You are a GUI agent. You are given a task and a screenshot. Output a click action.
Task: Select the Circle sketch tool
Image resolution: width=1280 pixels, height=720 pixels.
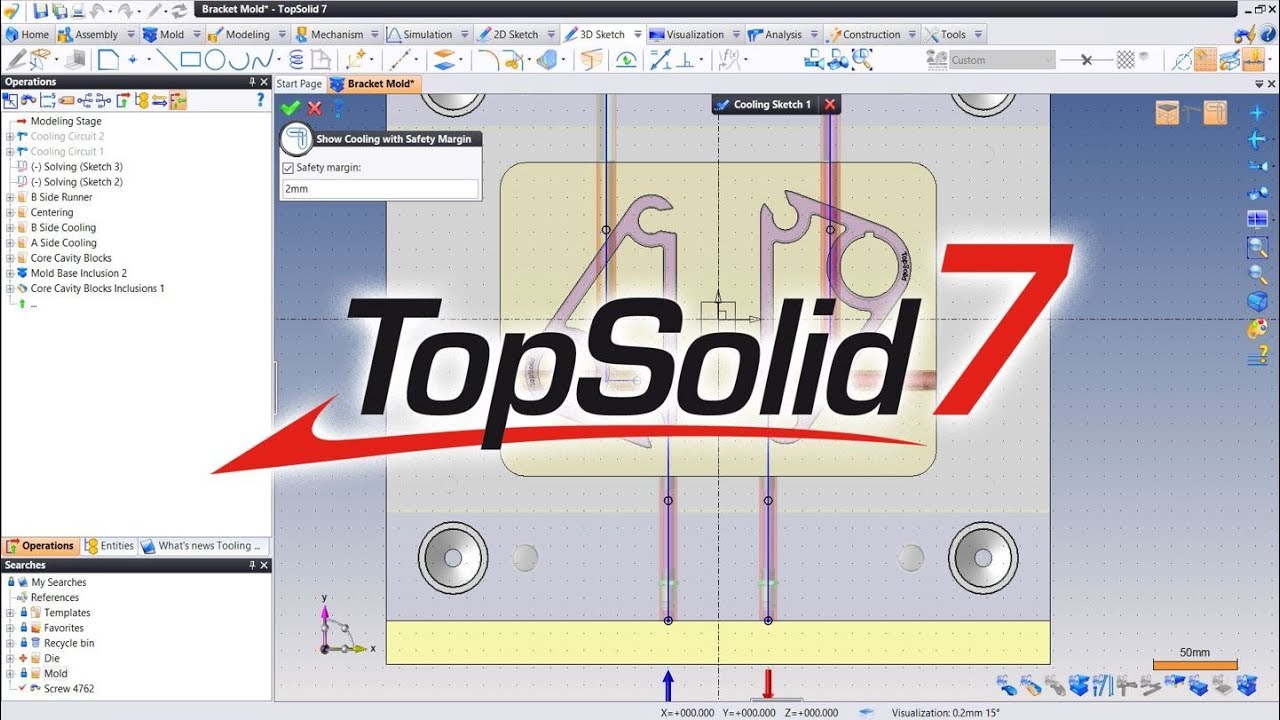pos(214,59)
